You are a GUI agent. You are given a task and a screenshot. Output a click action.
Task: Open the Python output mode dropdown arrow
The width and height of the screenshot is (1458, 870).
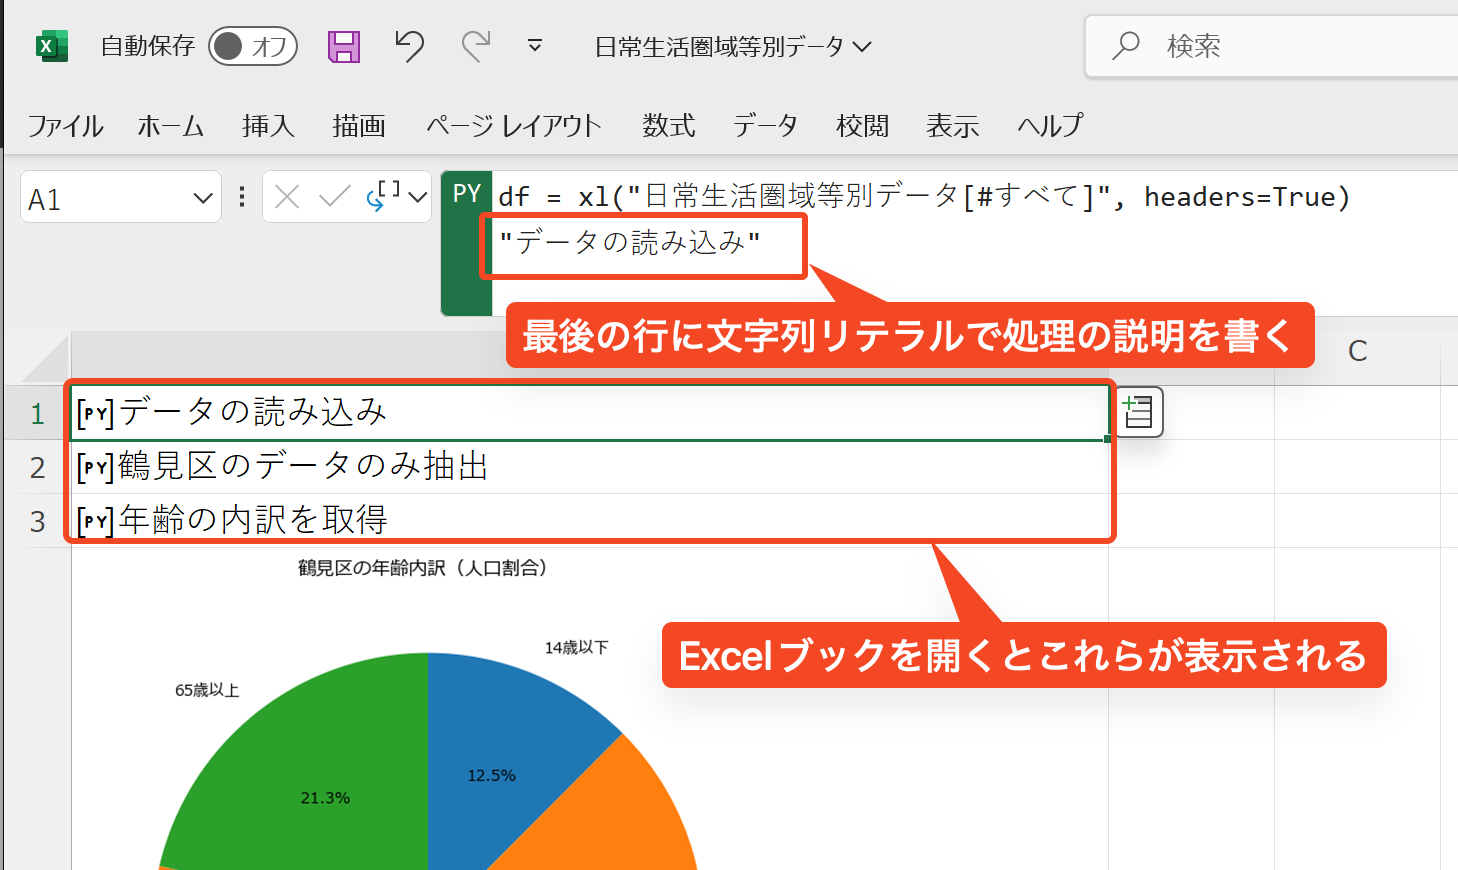[x=418, y=198]
